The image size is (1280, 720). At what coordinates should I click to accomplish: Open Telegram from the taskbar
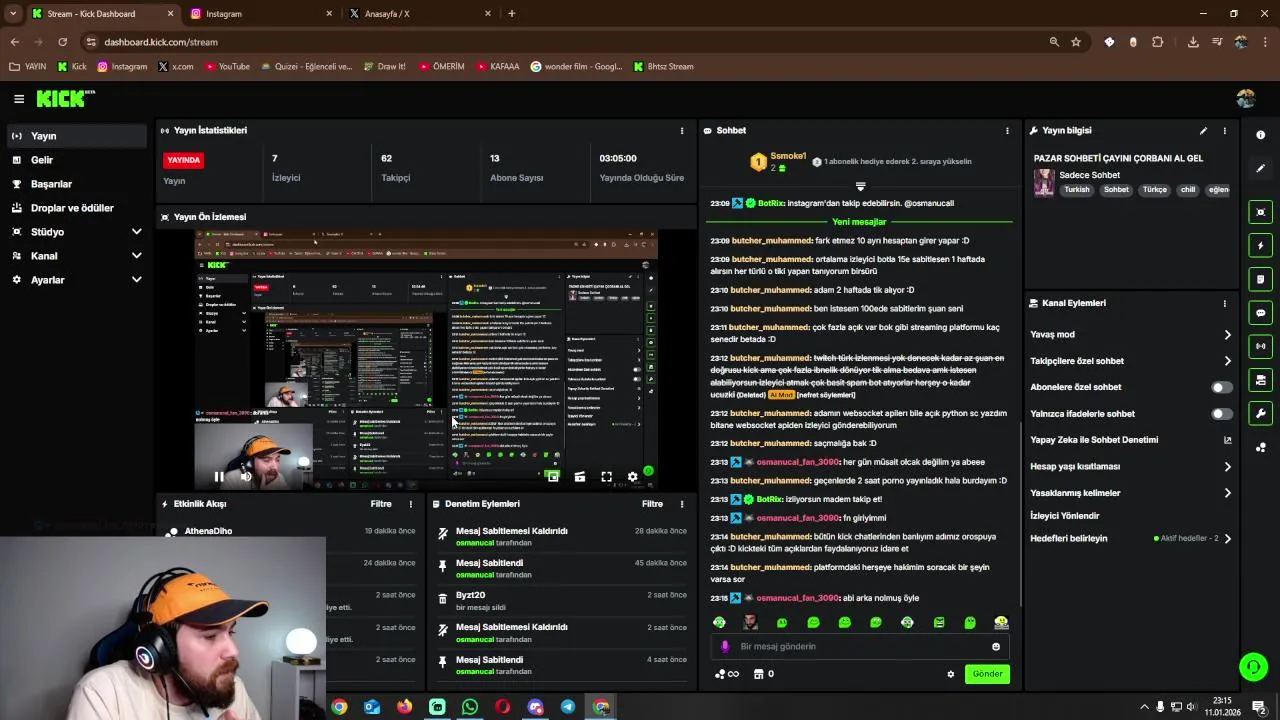pos(568,707)
